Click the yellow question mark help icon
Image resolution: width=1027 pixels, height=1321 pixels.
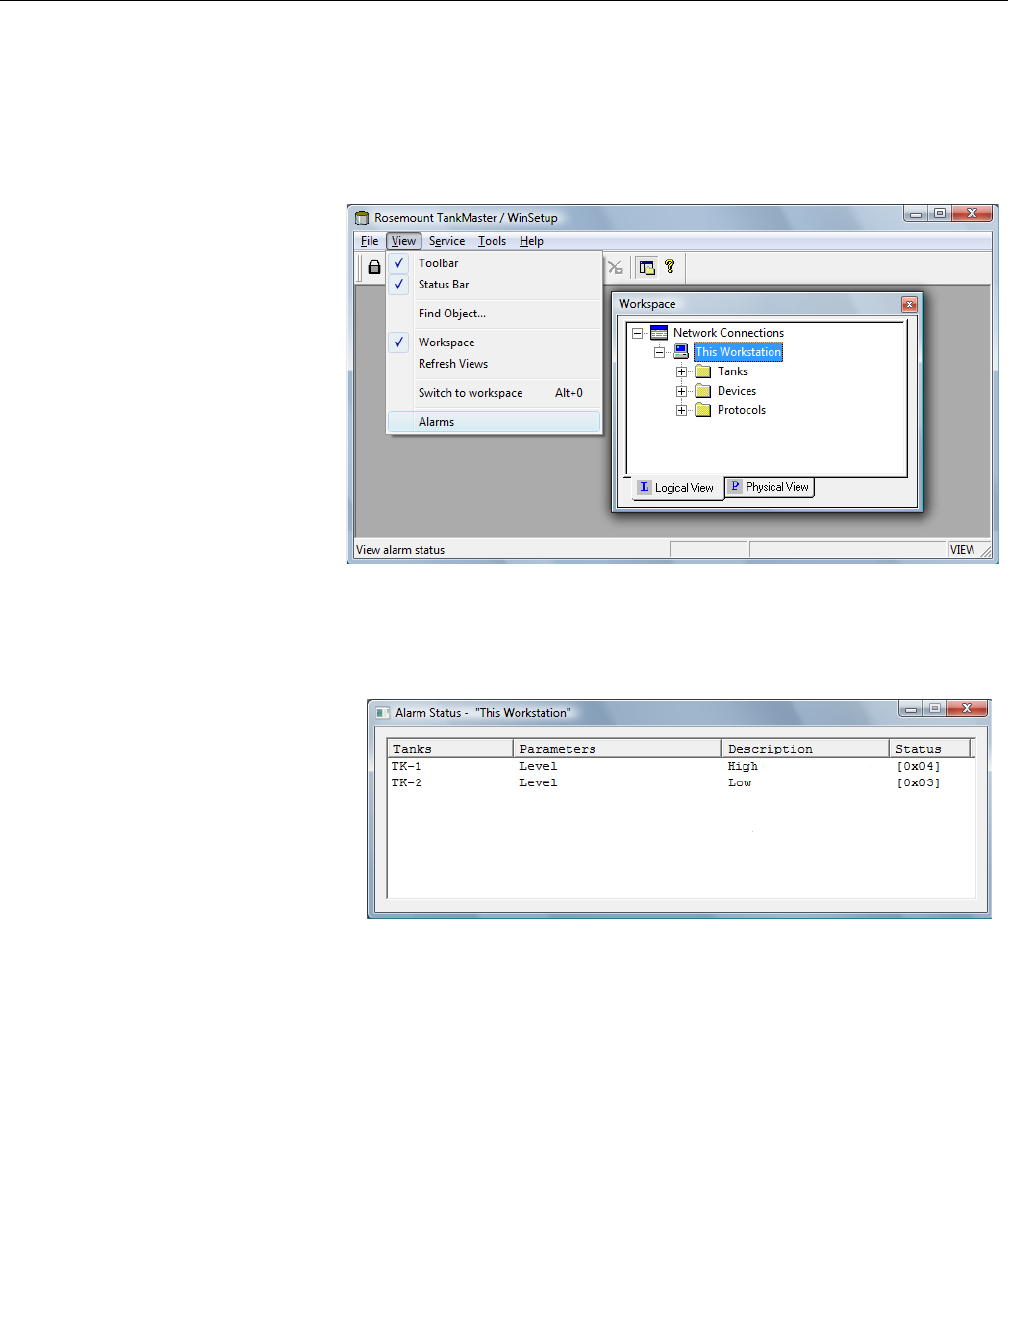click(x=670, y=266)
